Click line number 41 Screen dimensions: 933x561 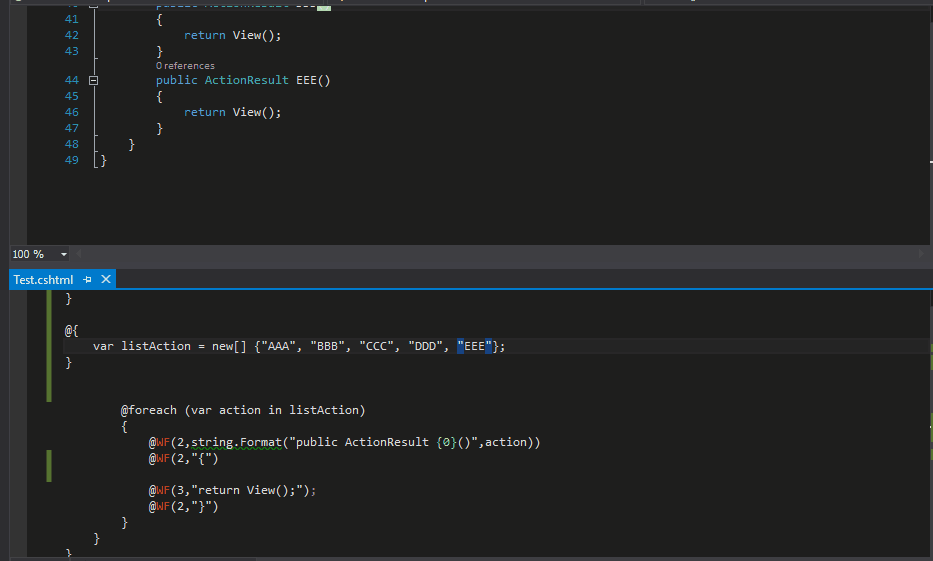click(71, 19)
